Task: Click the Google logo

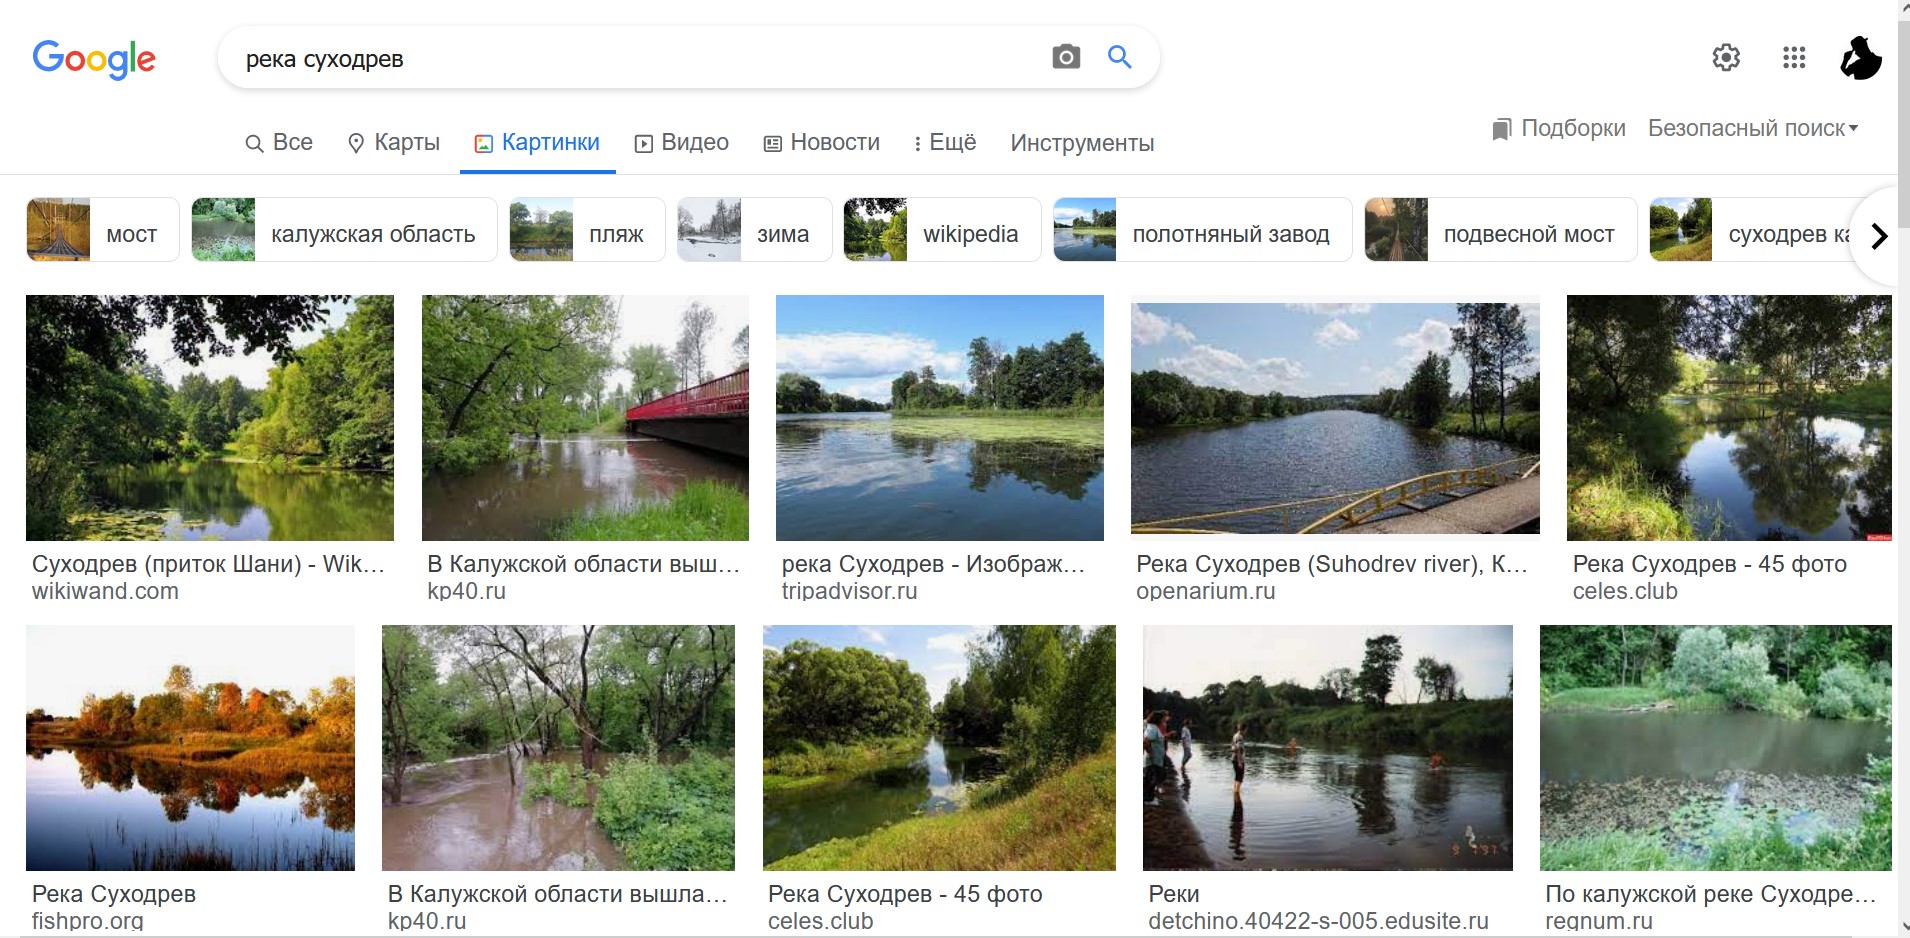Action: tap(94, 59)
